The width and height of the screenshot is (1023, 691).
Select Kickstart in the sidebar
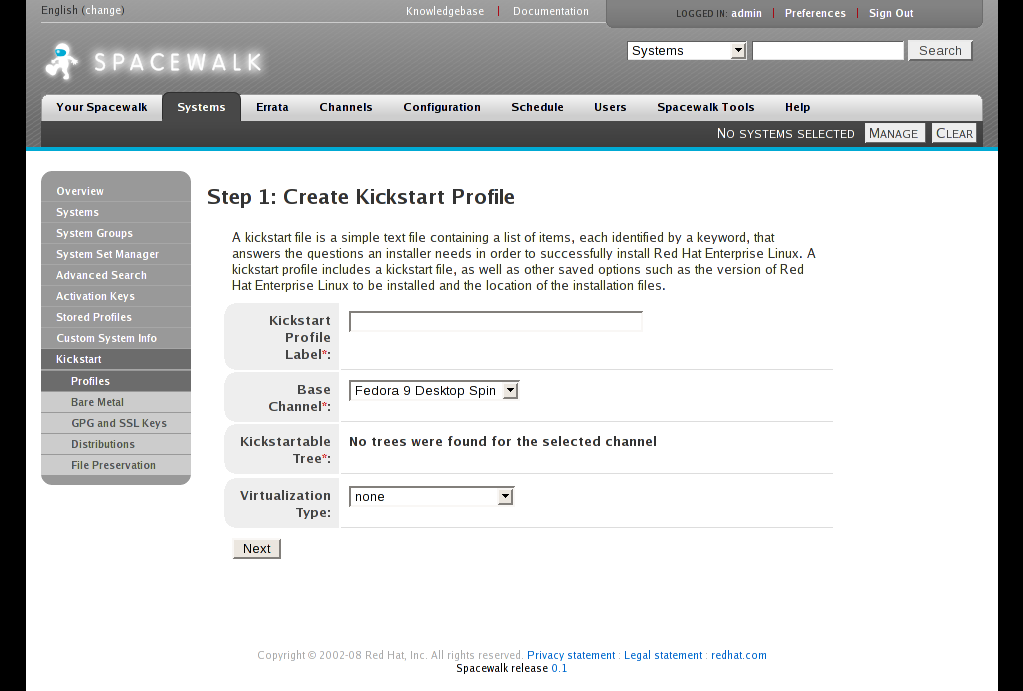point(116,359)
